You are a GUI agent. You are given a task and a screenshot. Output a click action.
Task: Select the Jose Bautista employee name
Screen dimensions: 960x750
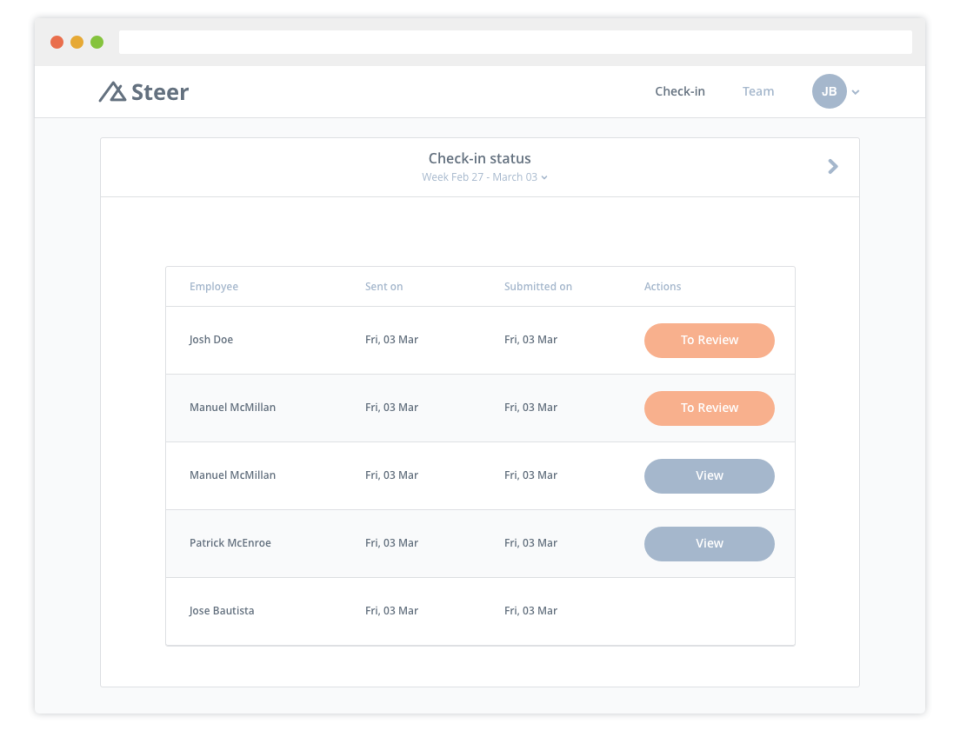click(222, 610)
